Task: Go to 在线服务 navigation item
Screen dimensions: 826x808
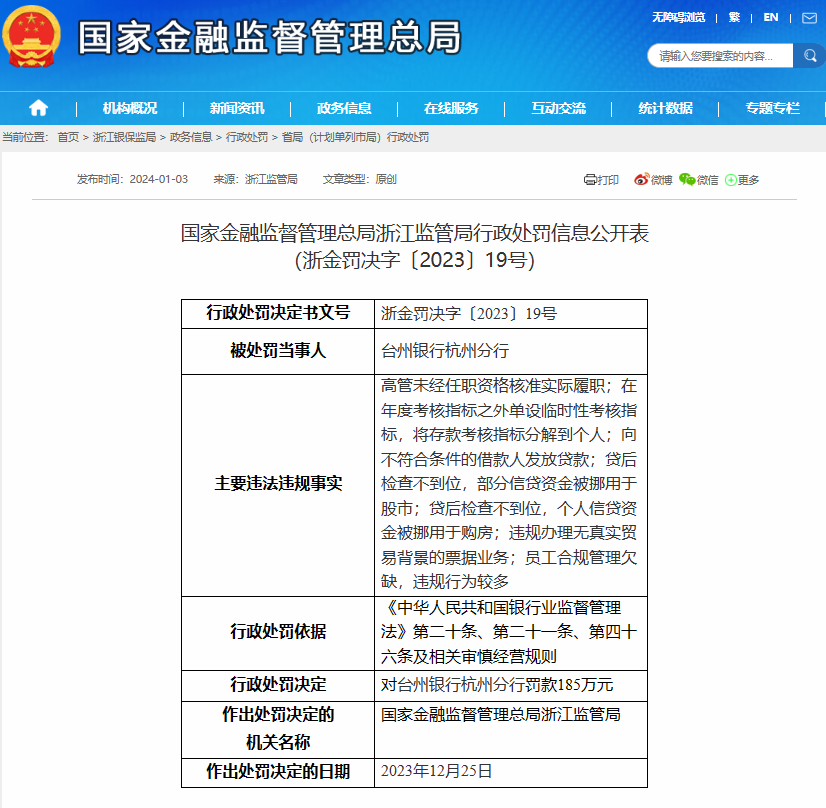Action: tap(451, 108)
